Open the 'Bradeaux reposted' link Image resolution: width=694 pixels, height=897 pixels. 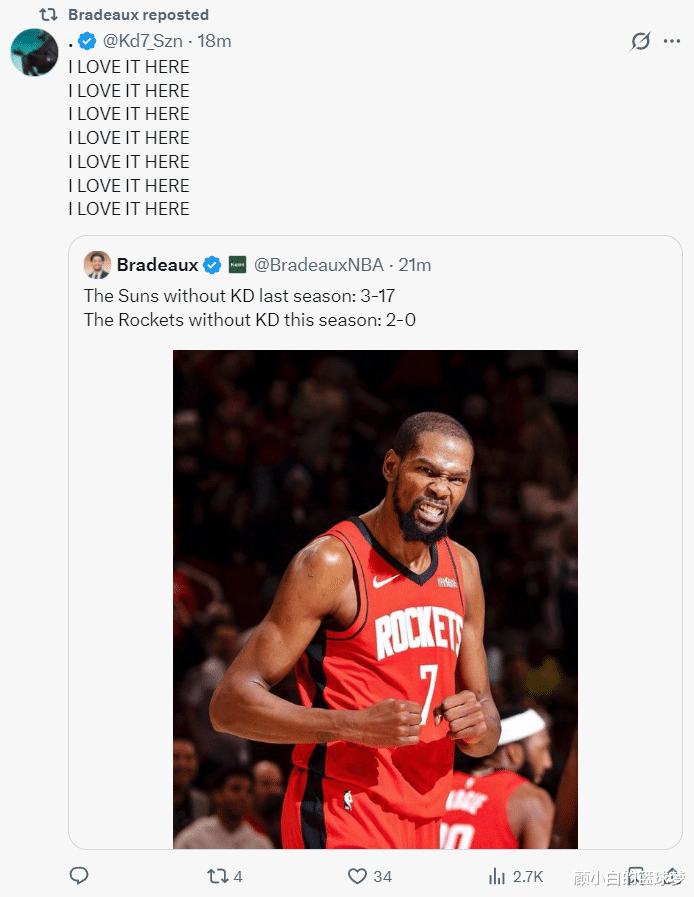(138, 15)
